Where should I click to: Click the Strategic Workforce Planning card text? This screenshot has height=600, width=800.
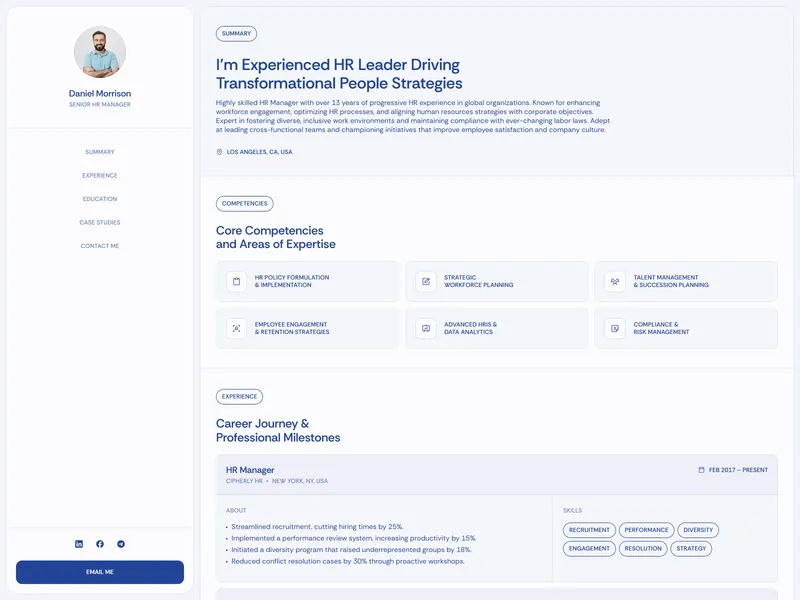click(x=479, y=281)
